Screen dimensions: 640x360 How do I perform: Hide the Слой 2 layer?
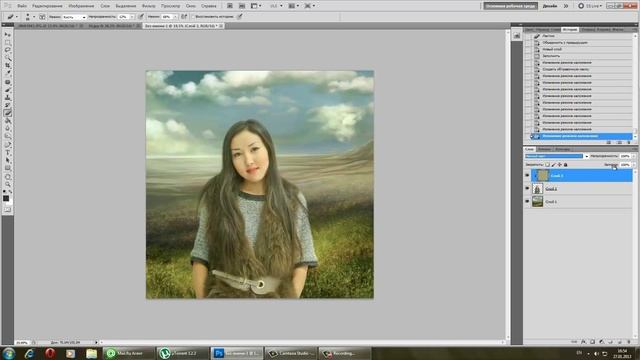527,189
